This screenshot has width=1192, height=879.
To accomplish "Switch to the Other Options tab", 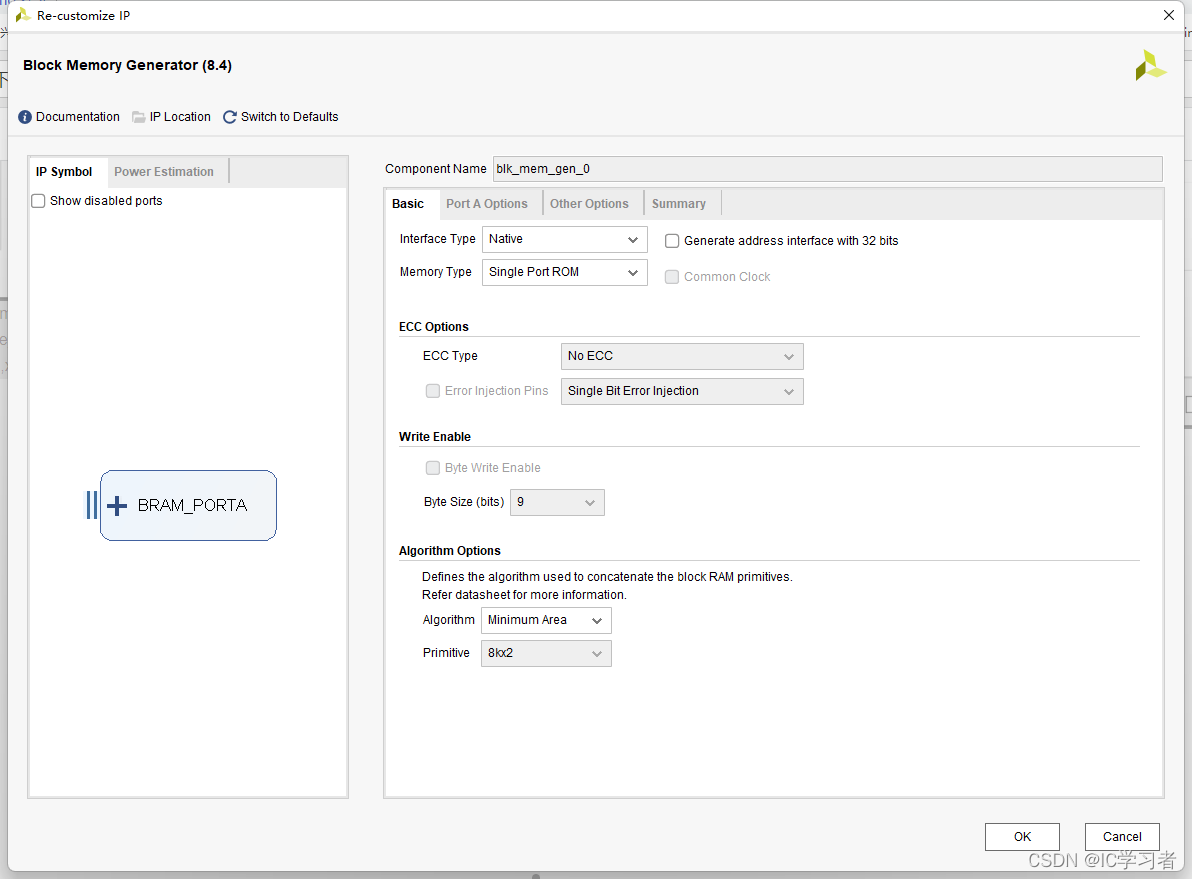I will tap(589, 204).
